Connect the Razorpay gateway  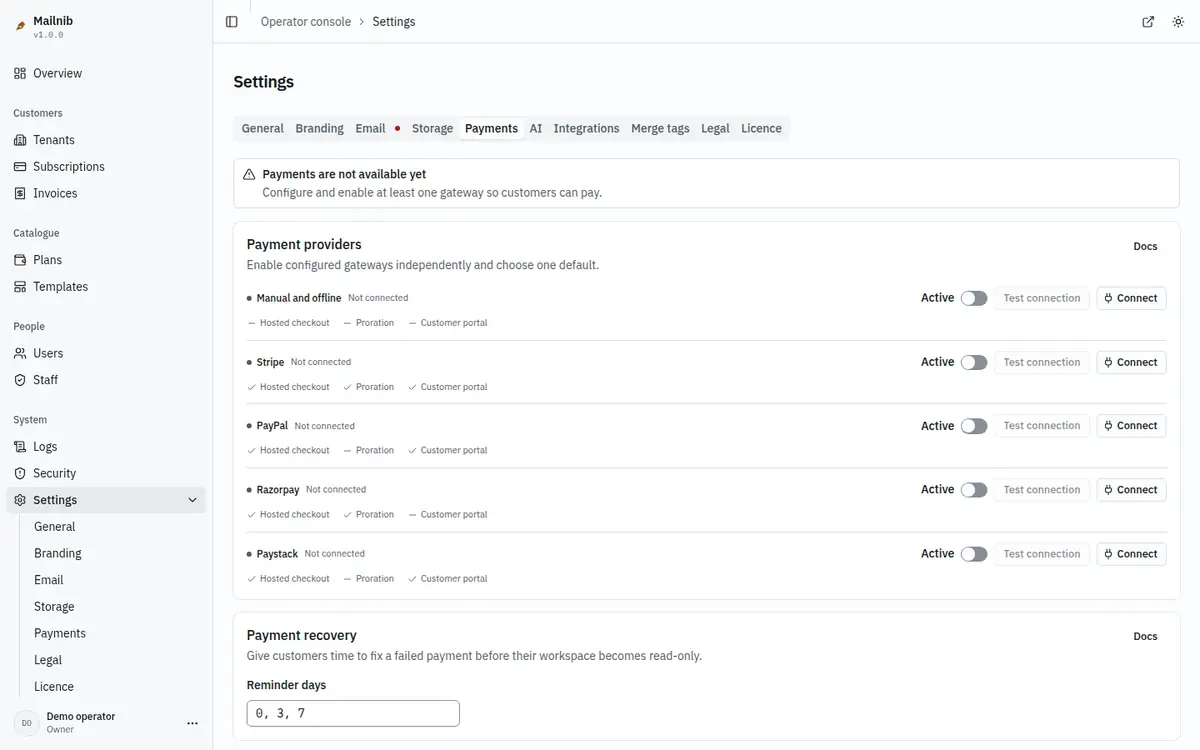pos(1131,490)
